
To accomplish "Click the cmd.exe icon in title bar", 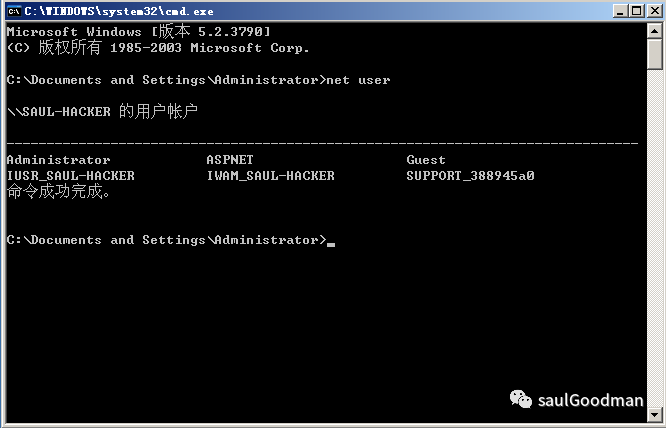I will 13,10.
